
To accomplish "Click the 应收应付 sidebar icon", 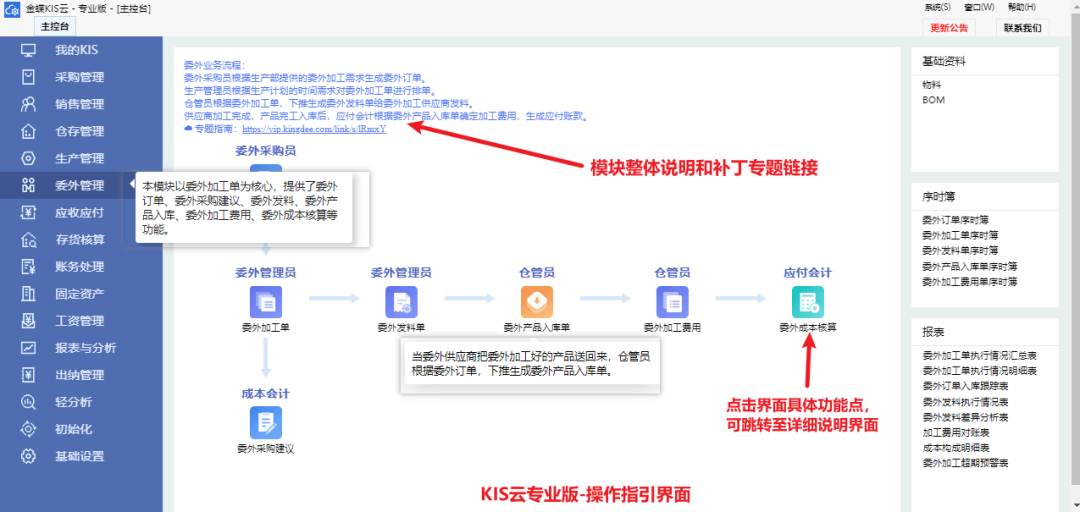I will [x=28, y=212].
